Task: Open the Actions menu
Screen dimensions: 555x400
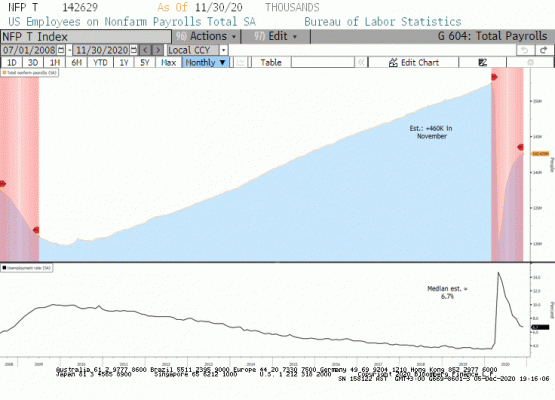Action: coord(206,36)
